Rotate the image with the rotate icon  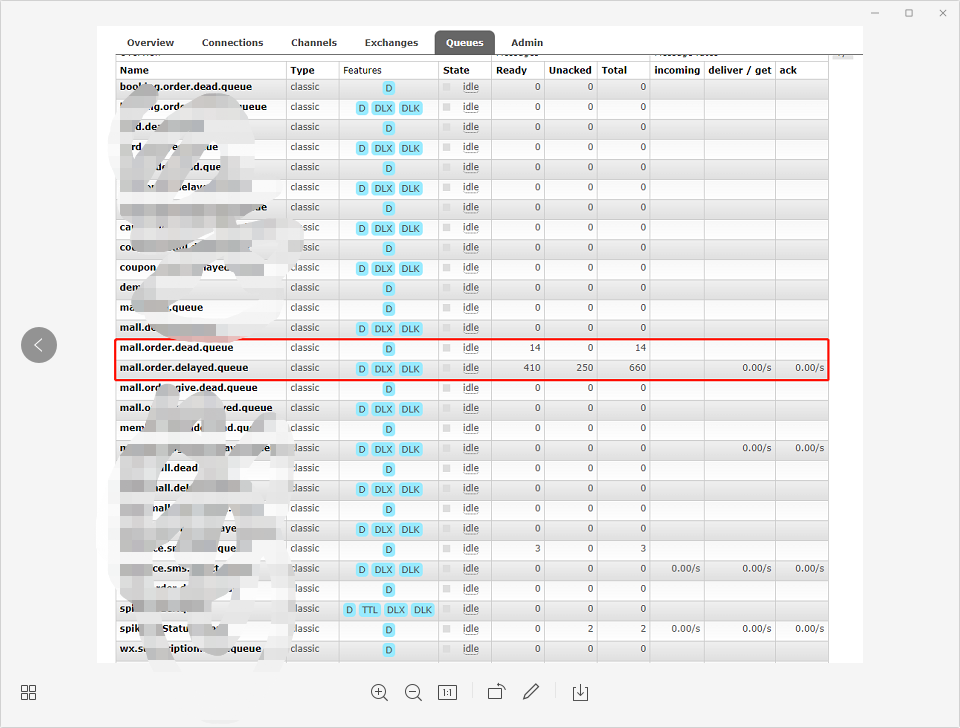(x=497, y=692)
